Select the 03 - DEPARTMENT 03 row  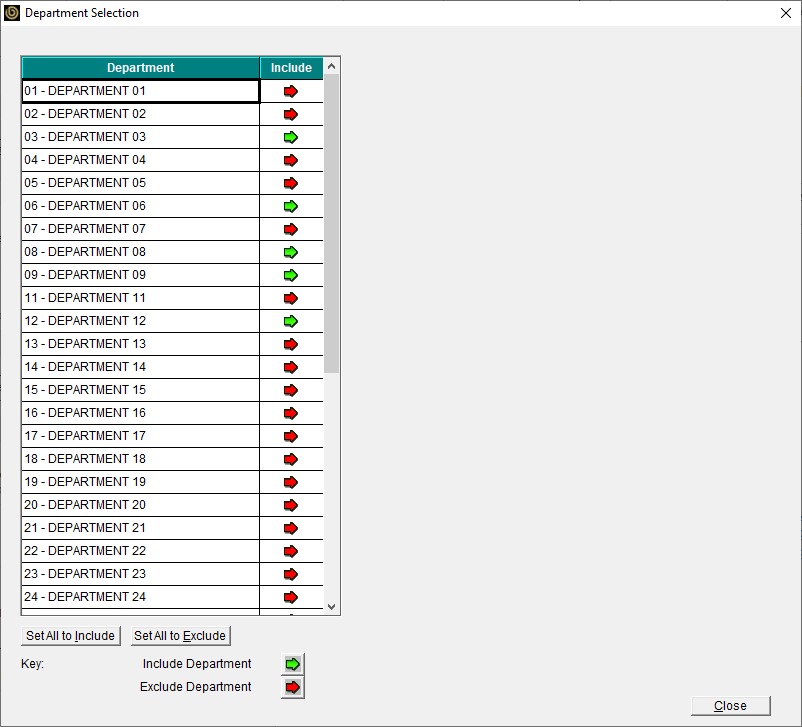(141, 137)
